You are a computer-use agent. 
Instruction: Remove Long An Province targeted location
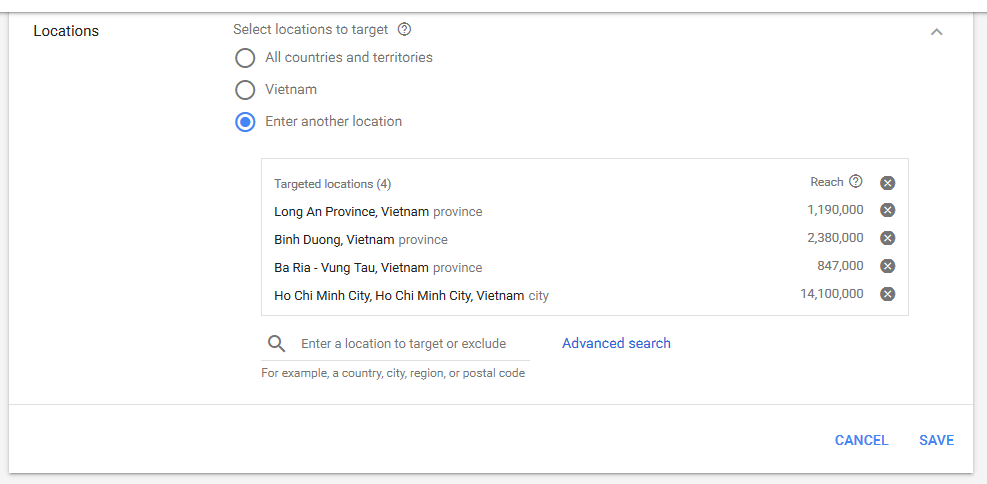pos(888,210)
